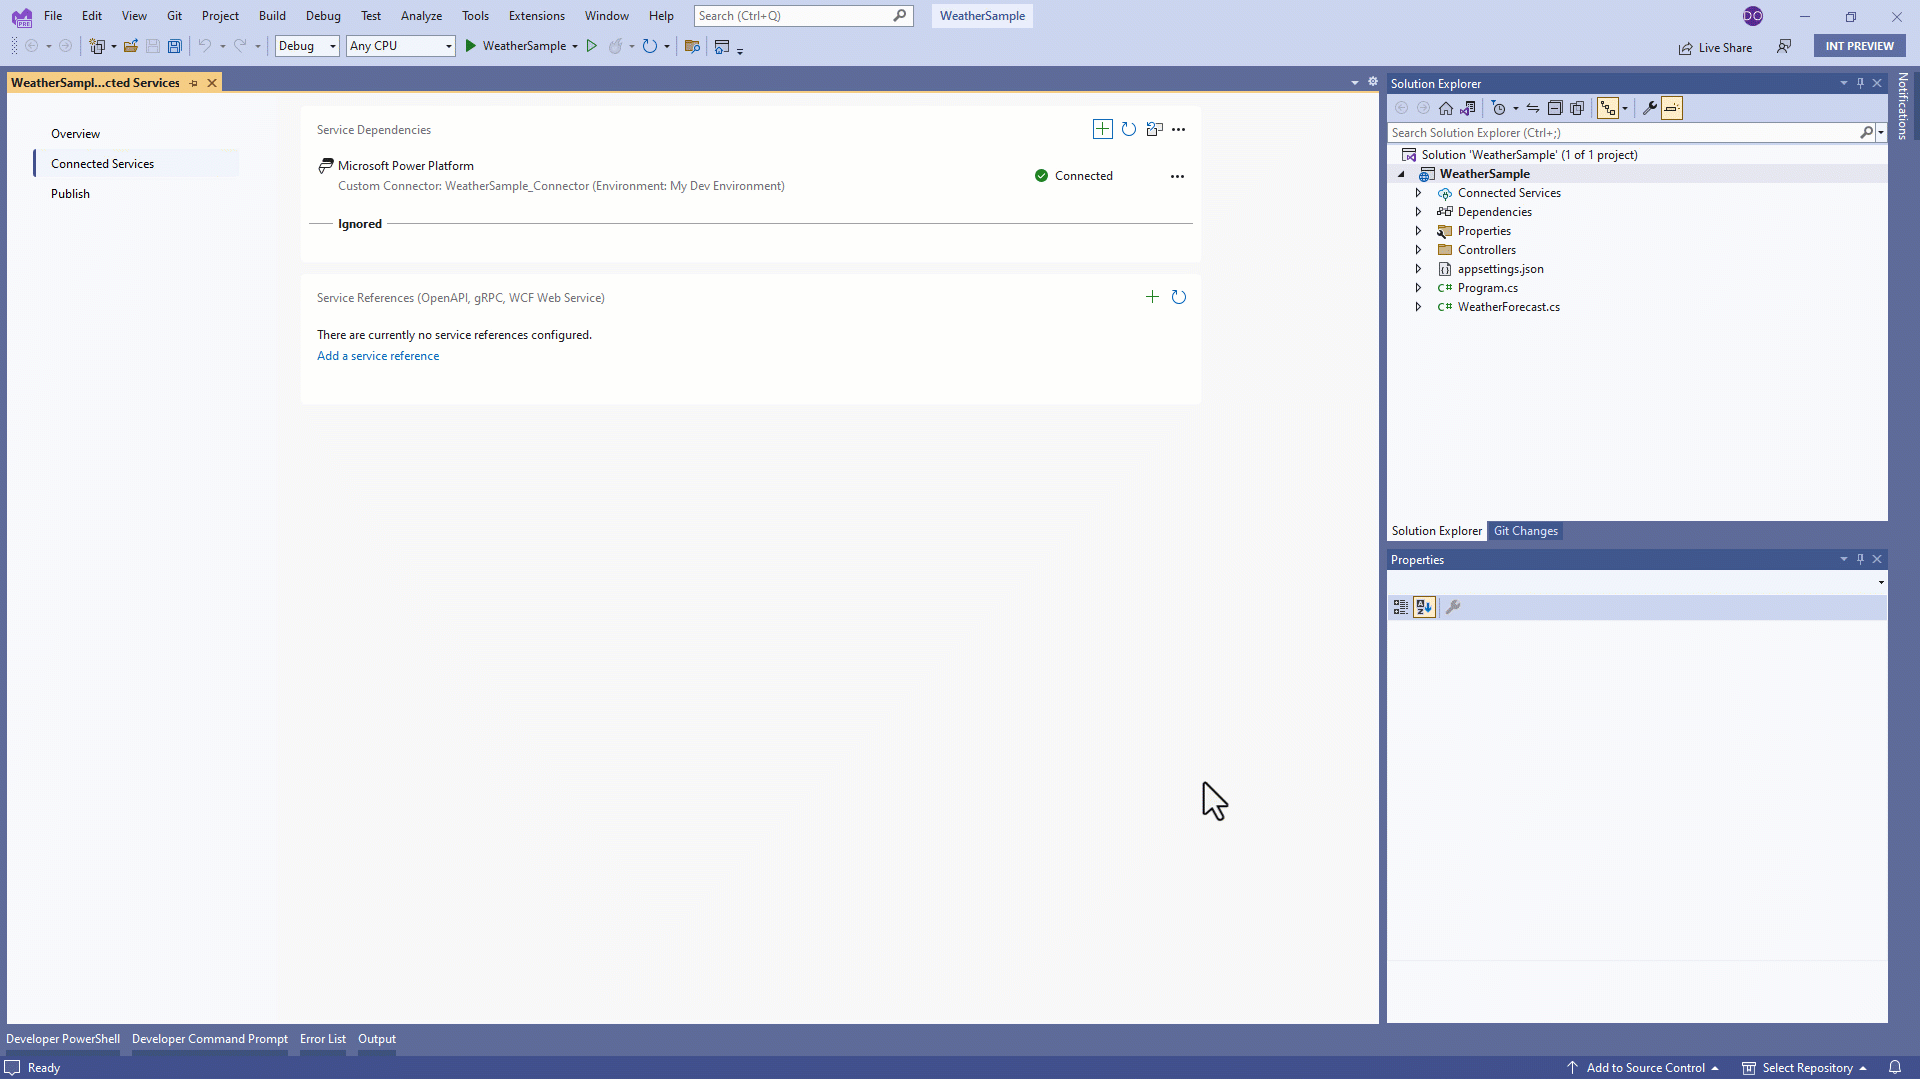Sort Properties alphabetically with A-Z icon

tap(1424, 607)
